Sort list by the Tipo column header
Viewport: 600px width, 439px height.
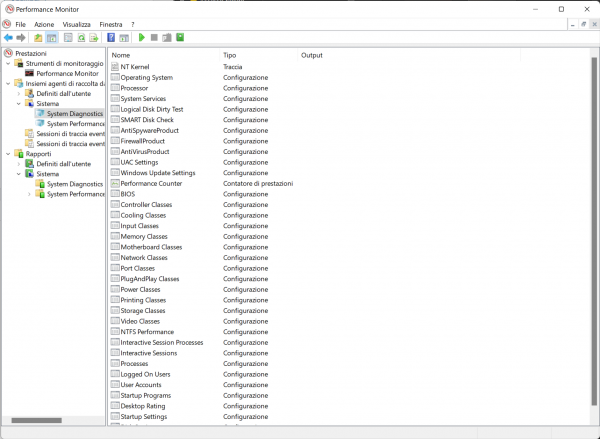tap(230, 55)
